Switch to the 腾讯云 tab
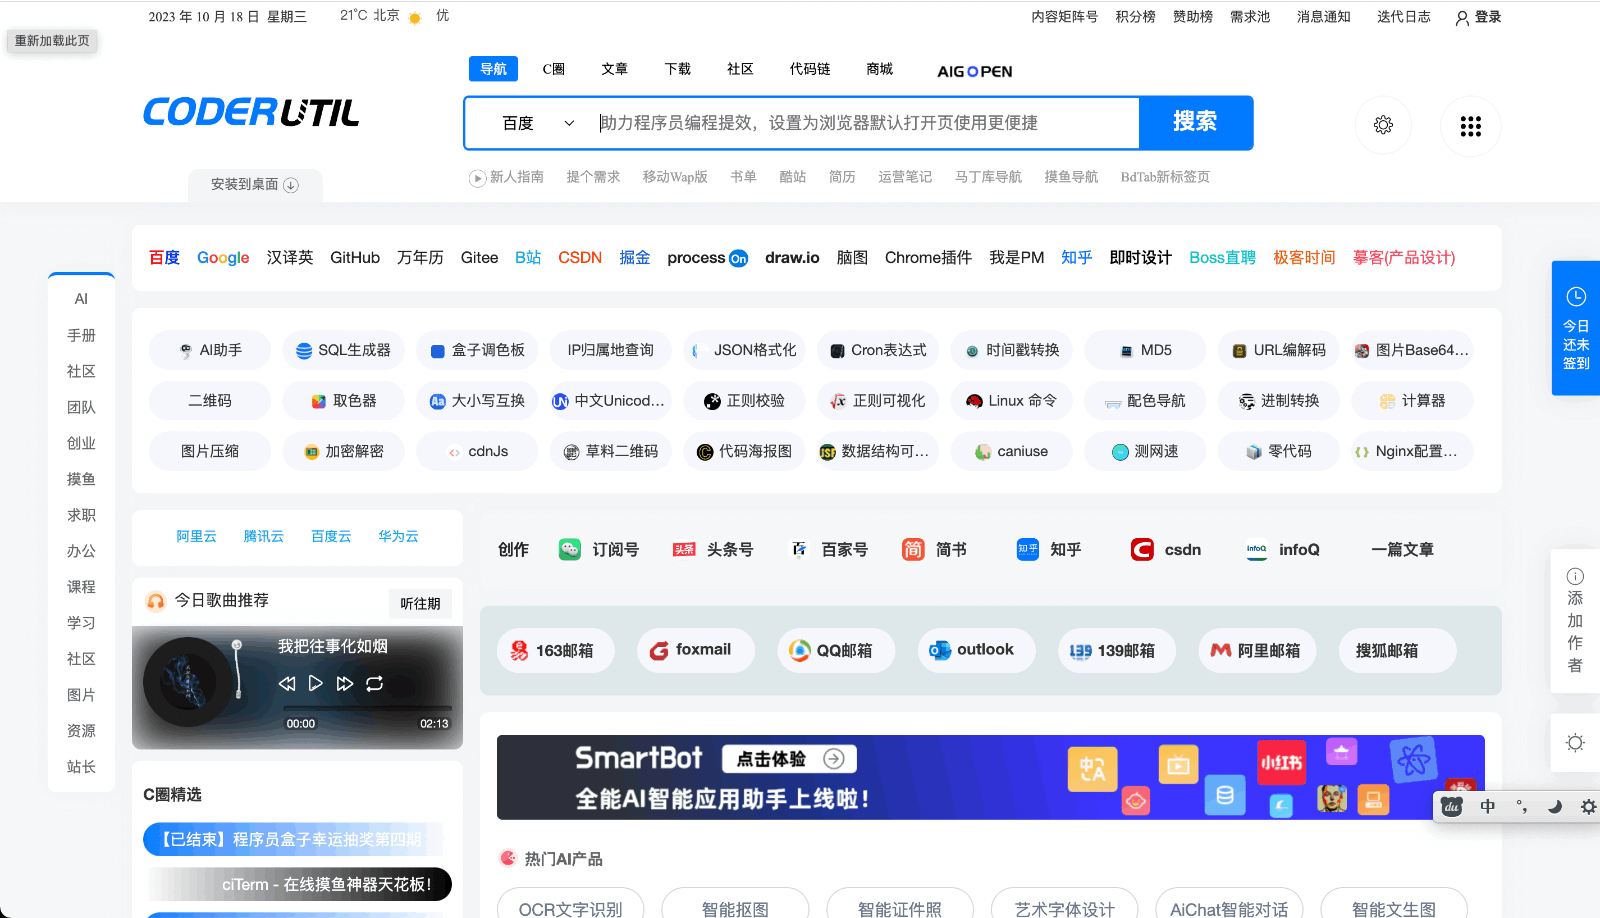Viewport: 1600px width, 918px height. [263, 536]
